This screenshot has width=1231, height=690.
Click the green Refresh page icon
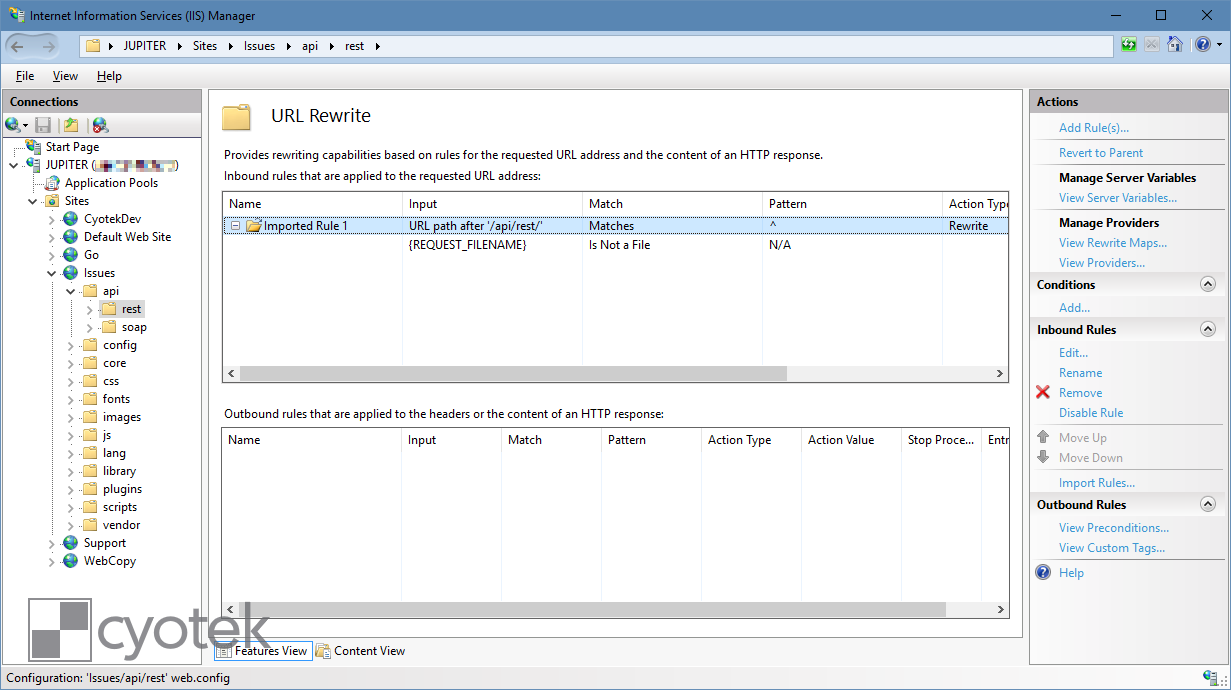(x=1129, y=45)
